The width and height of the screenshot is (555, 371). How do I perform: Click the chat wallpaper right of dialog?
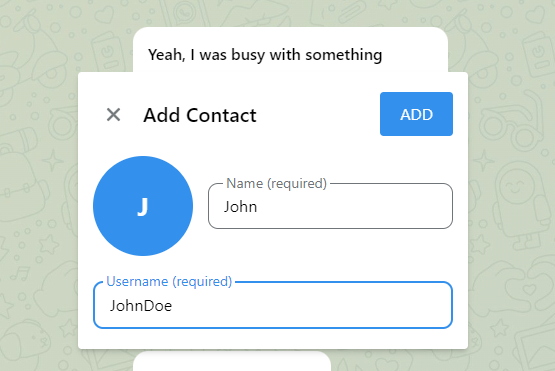point(511,212)
